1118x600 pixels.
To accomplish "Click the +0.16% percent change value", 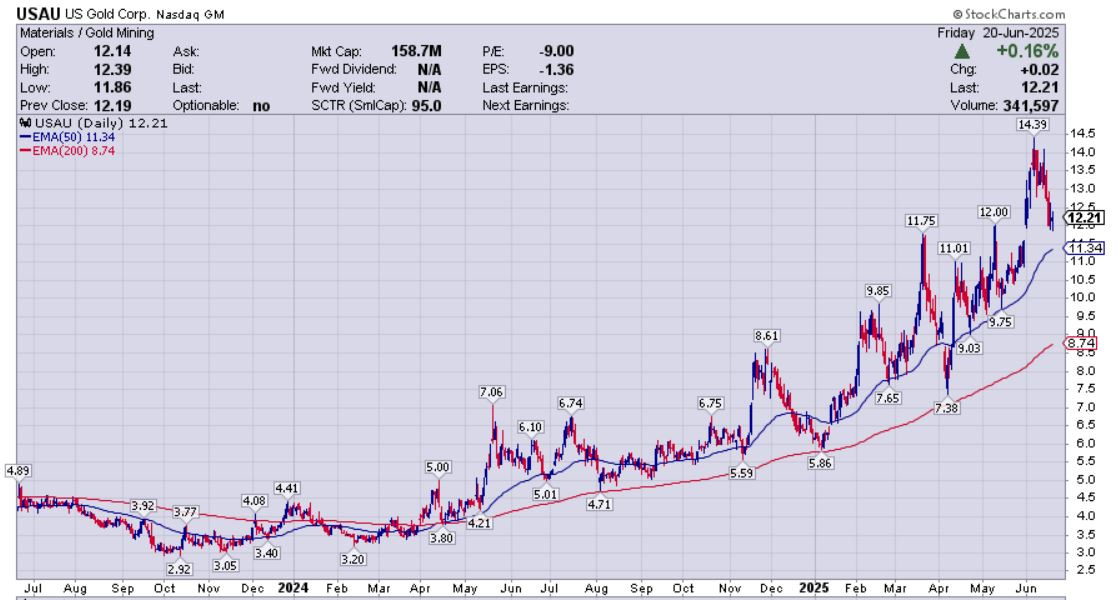I will 1027,51.
